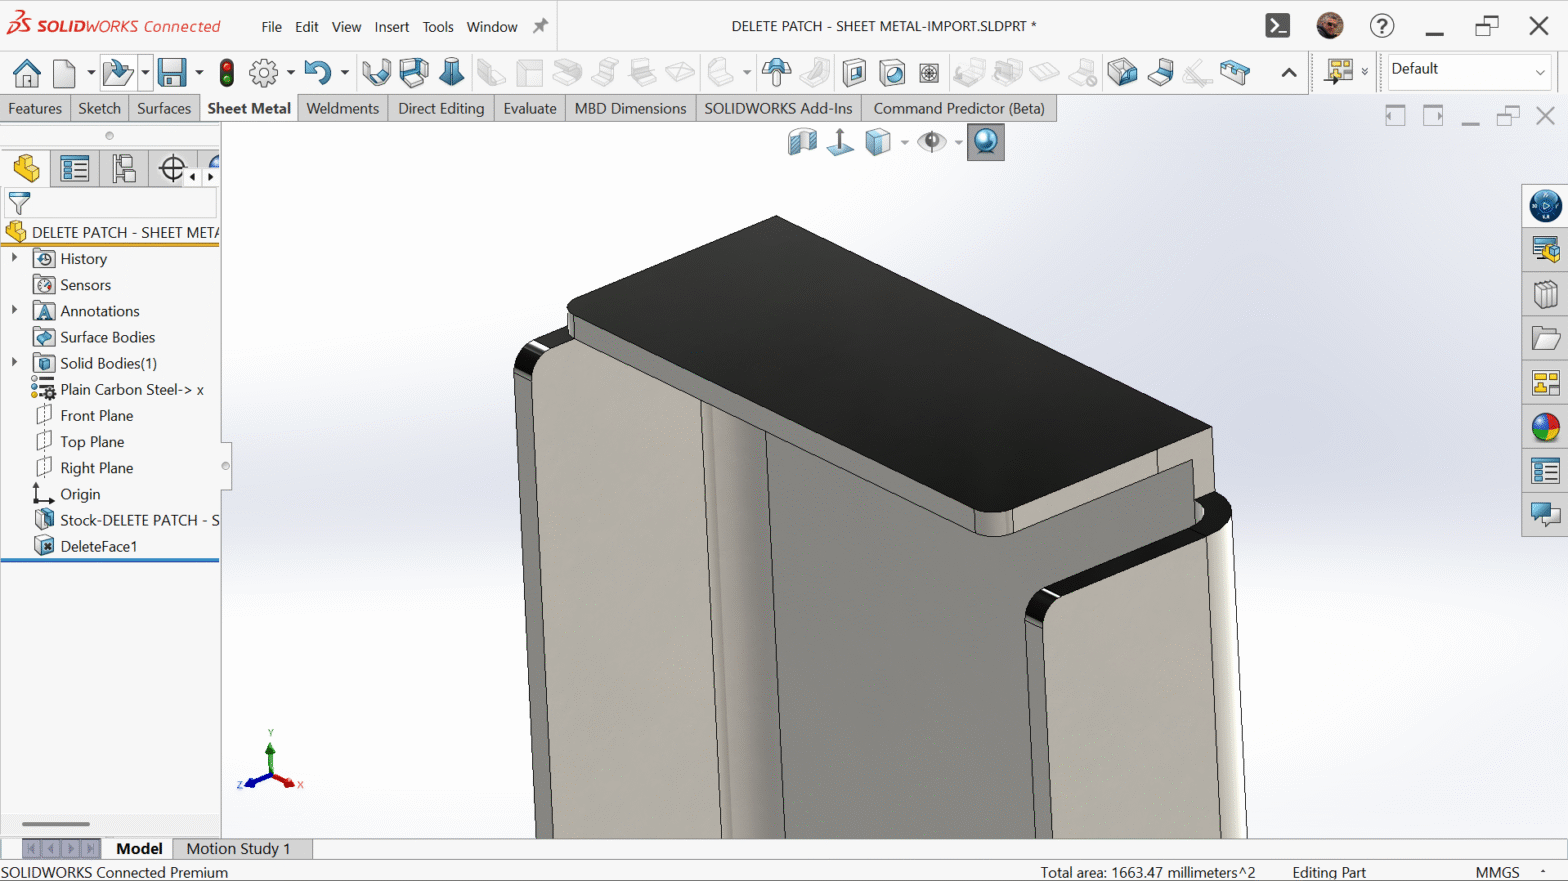
Task: Click the feature tree horizontal scrollbar
Action: coord(56,824)
